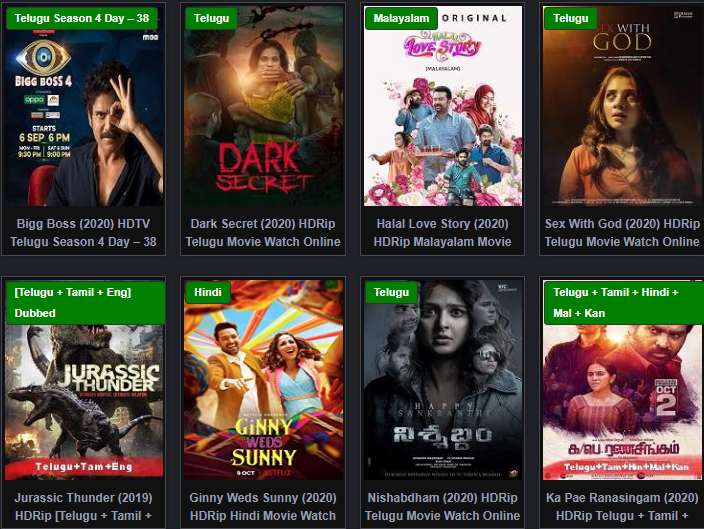The height and width of the screenshot is (529, 704).
Task: Click the 'Telugu Season 4 Day – 38' tag
Action: 82,18
